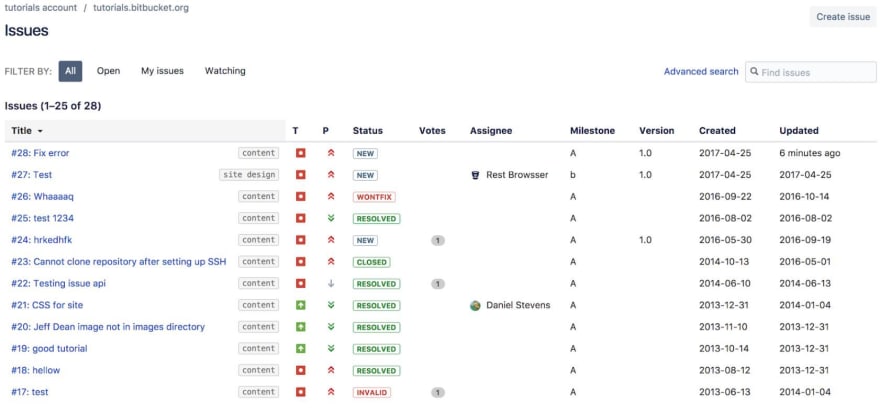
Task: Click the enhancement type icon for #21 CSS for site
Action: [x=300, y=305]
